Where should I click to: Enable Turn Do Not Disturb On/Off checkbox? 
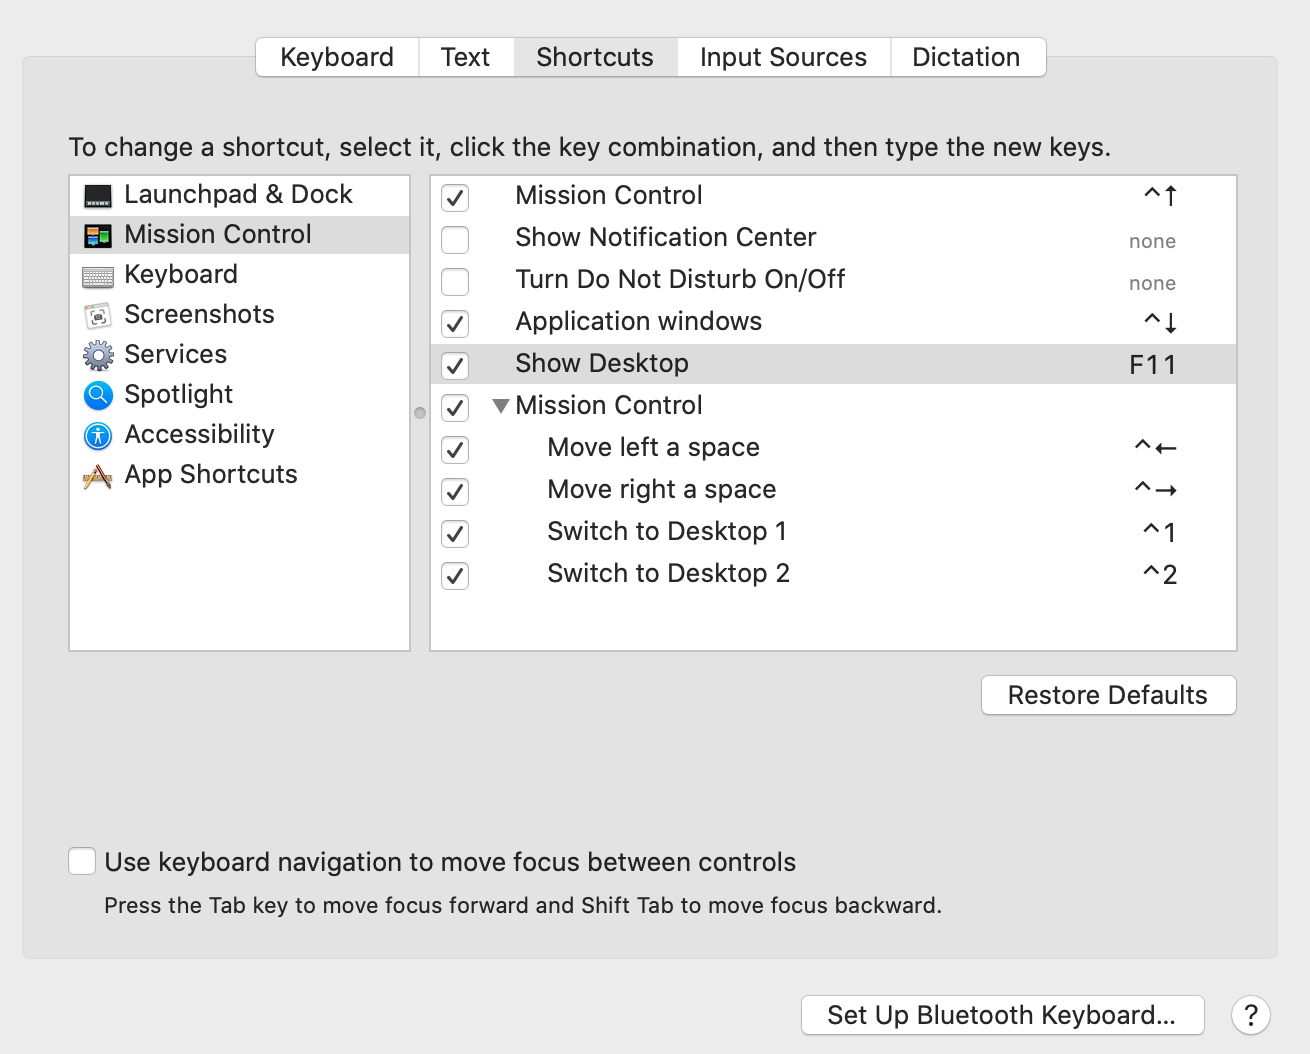coord(455,282)
